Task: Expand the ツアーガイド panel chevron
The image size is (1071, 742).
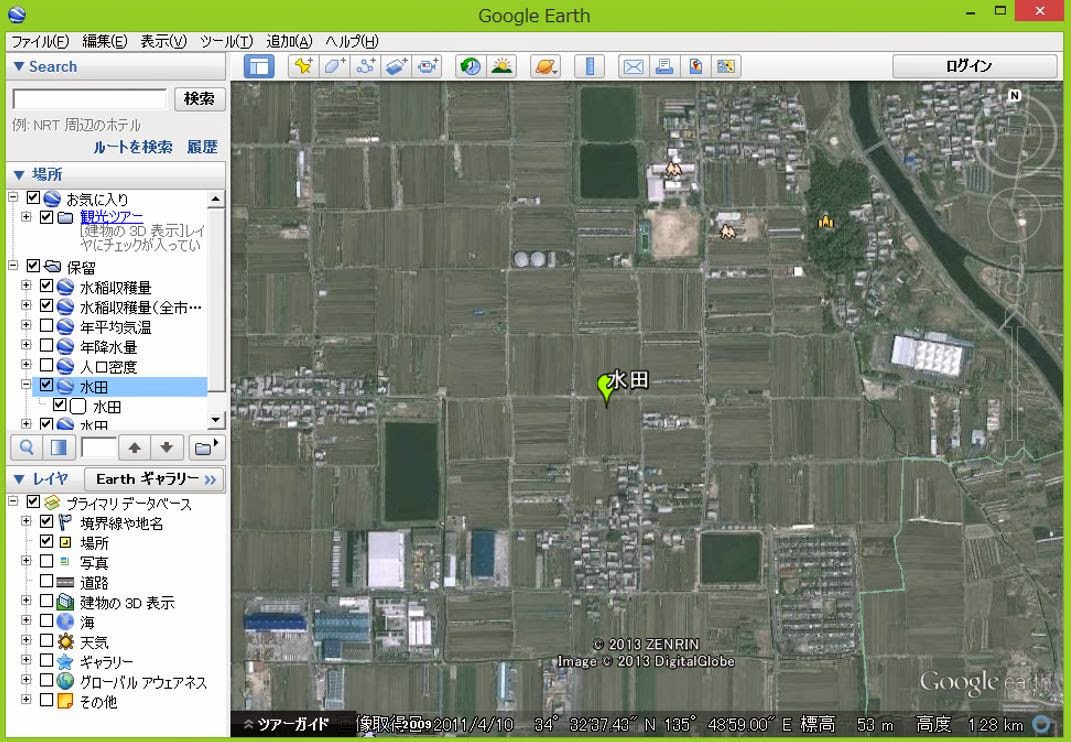Action: click(x=249, y=724)
